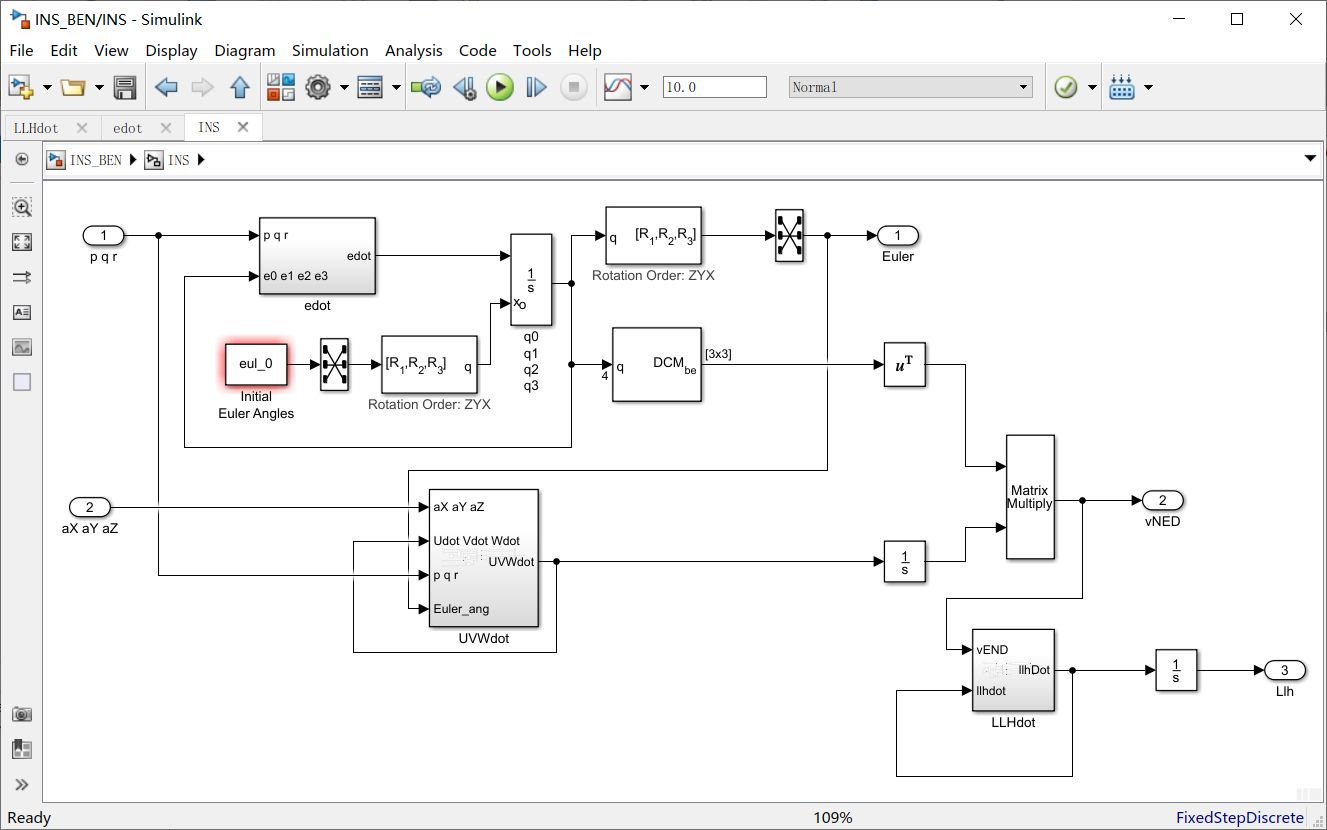Click INS_BEN in the breadcrumb path

pyautogui.click(x=96, y=160)
